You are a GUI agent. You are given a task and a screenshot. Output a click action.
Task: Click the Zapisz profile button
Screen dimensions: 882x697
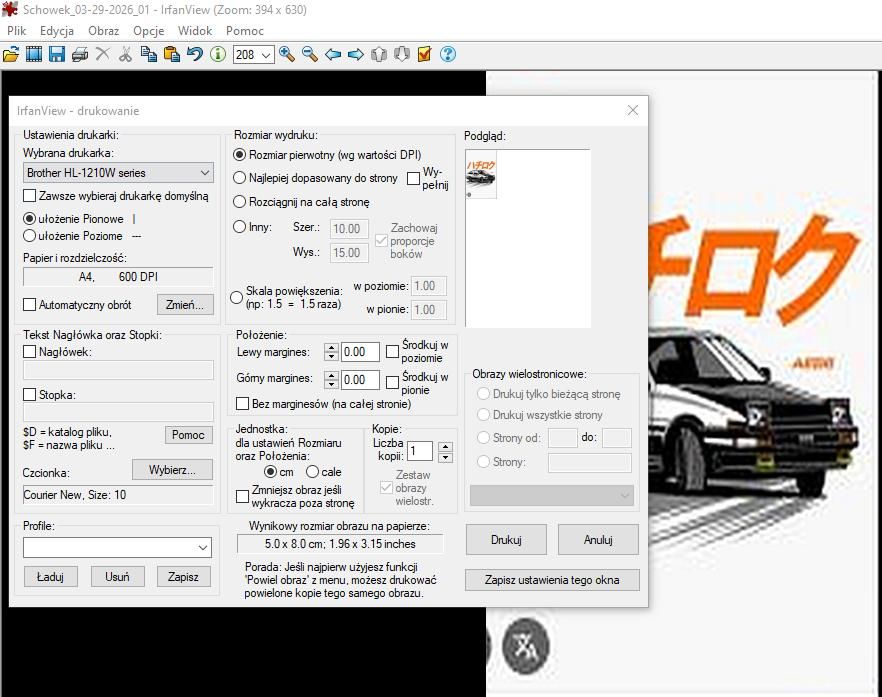tap(183, 577)
